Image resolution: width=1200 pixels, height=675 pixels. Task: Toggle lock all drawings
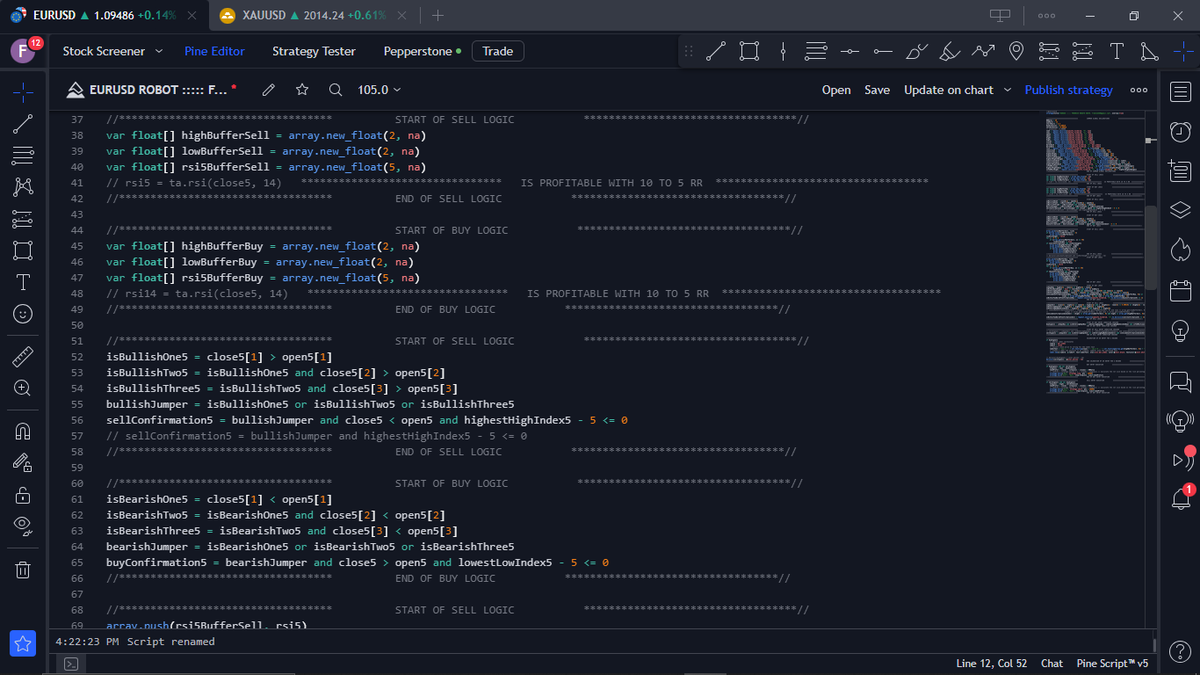point(24,495)
